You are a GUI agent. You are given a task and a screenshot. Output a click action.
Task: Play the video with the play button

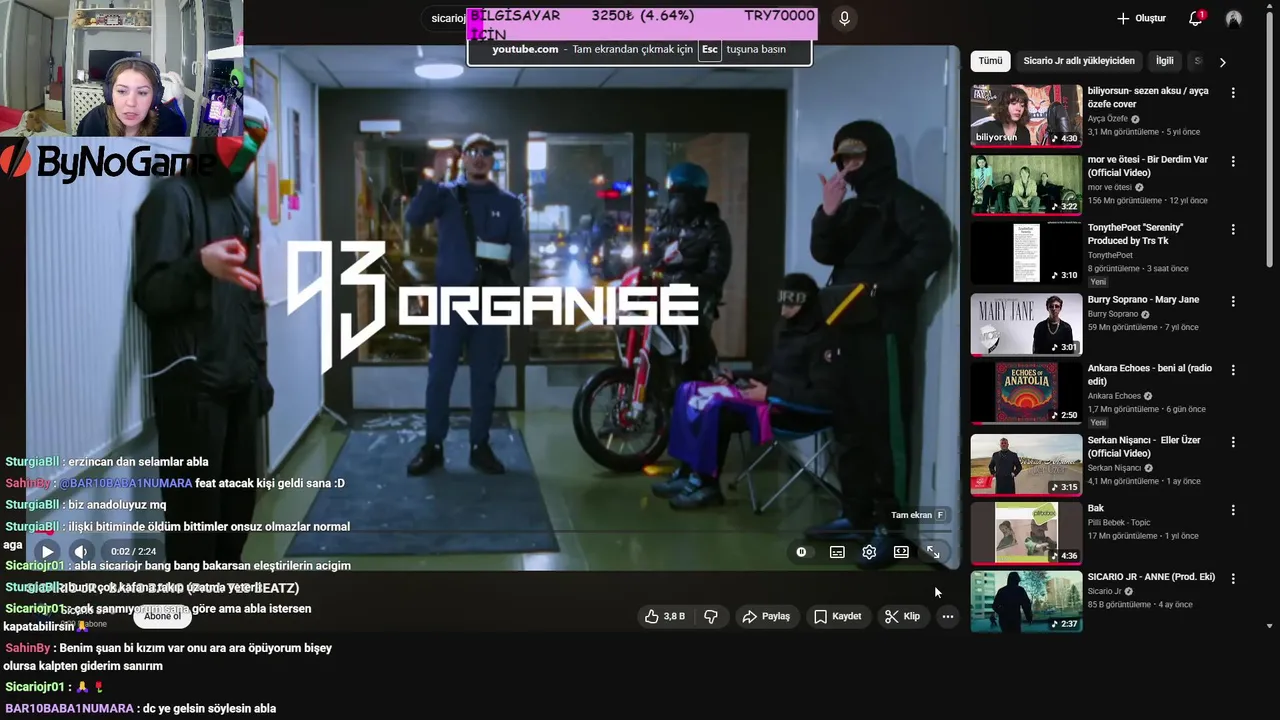tap(47, 551)
